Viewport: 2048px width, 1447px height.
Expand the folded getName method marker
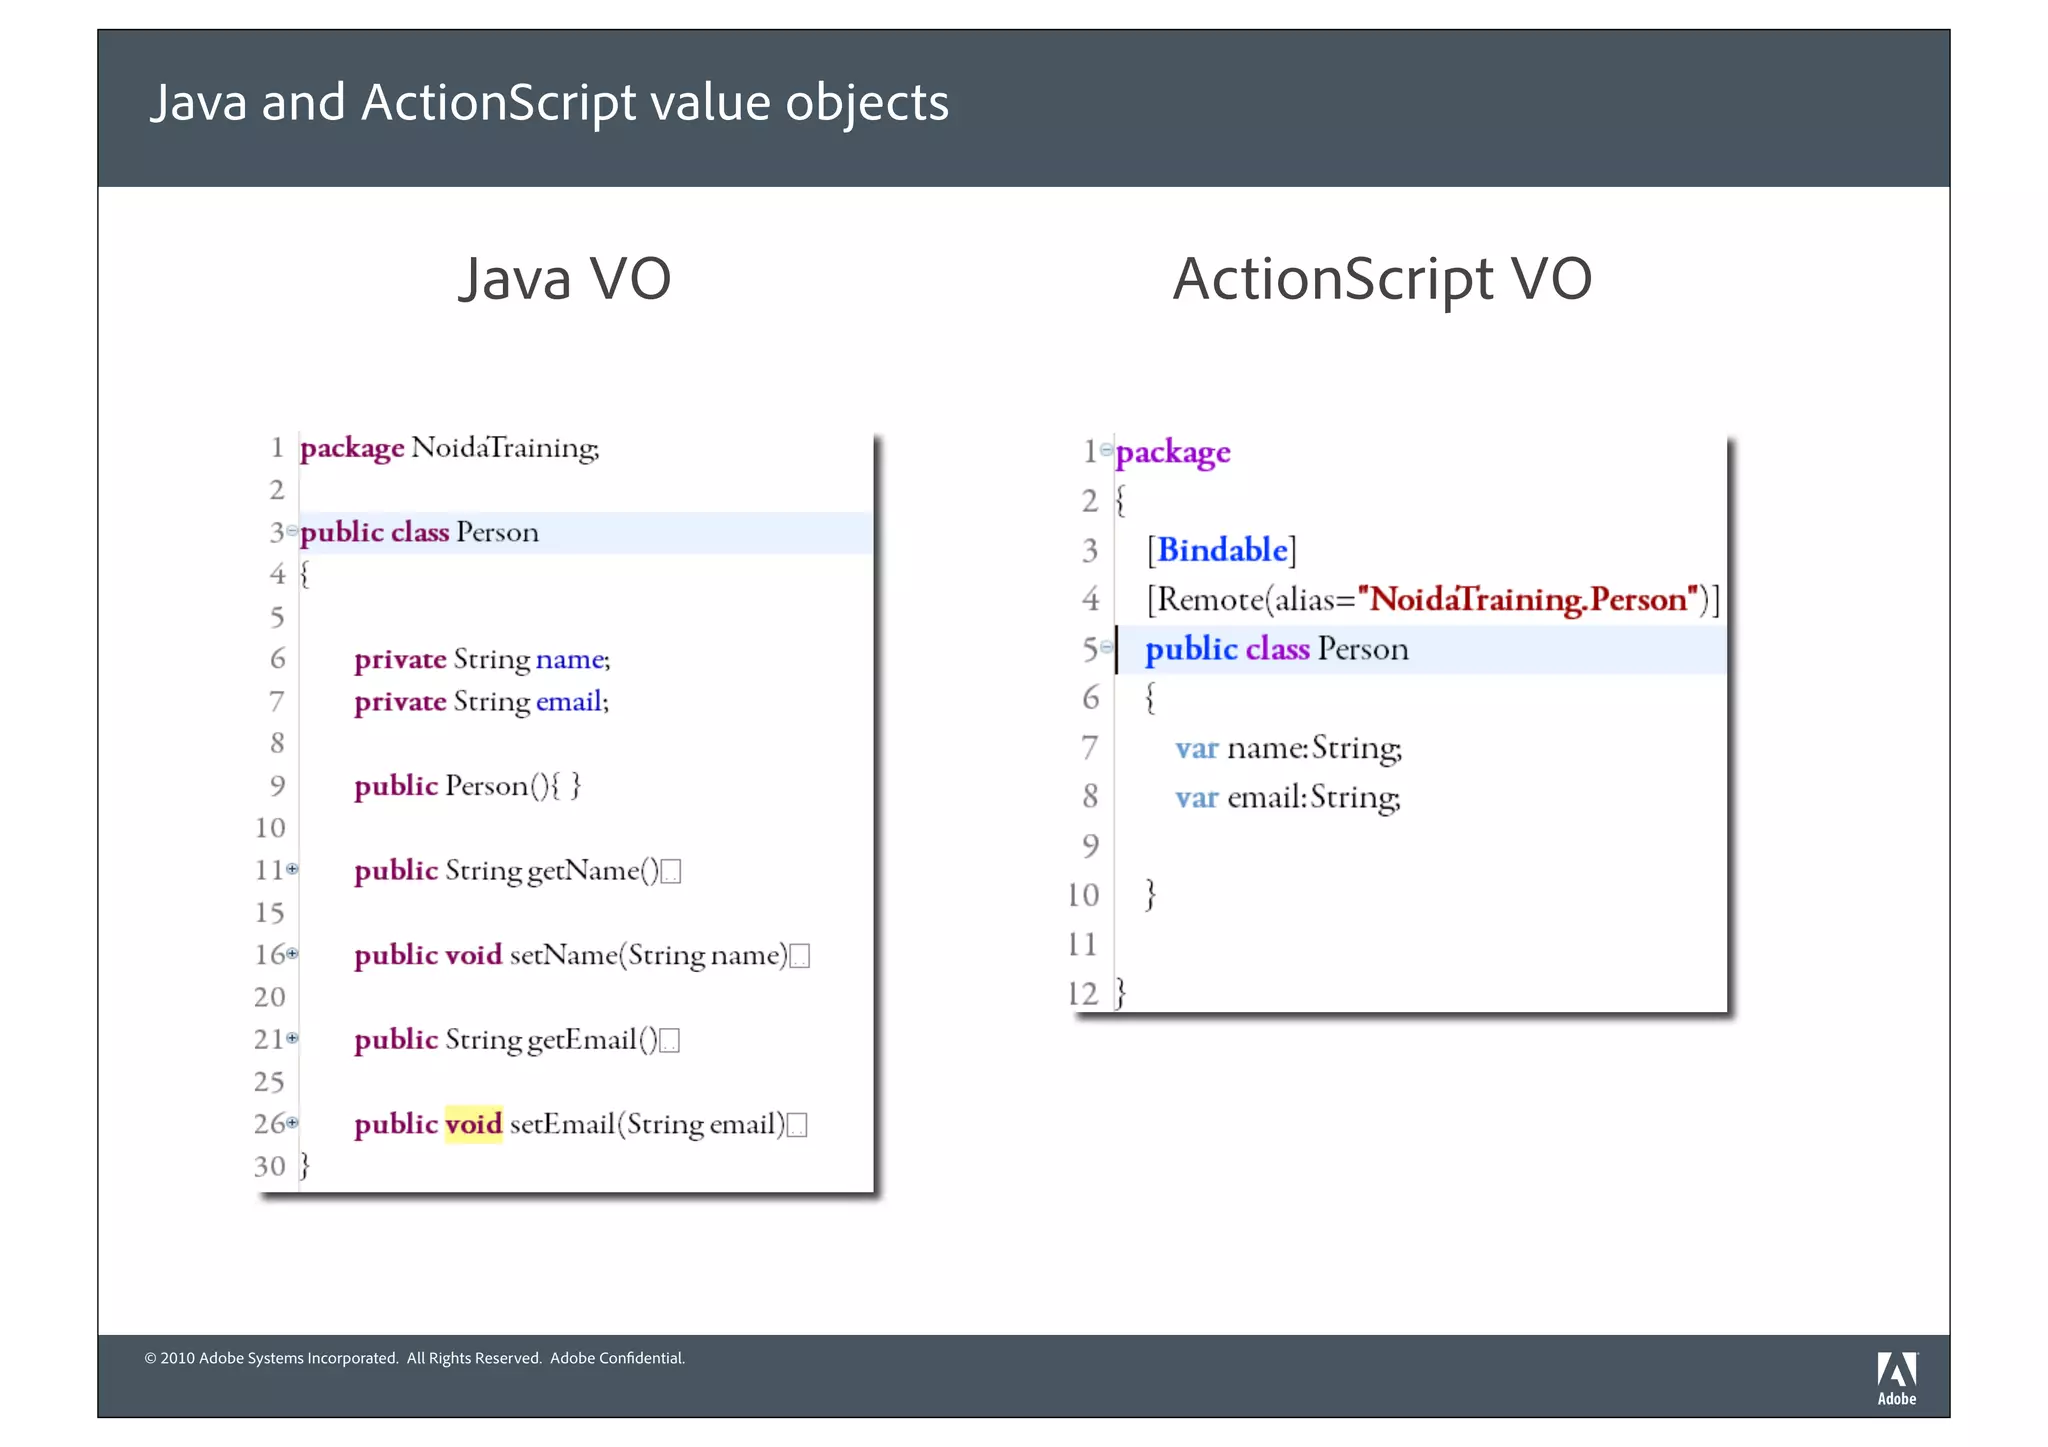[x=292, y=869]
